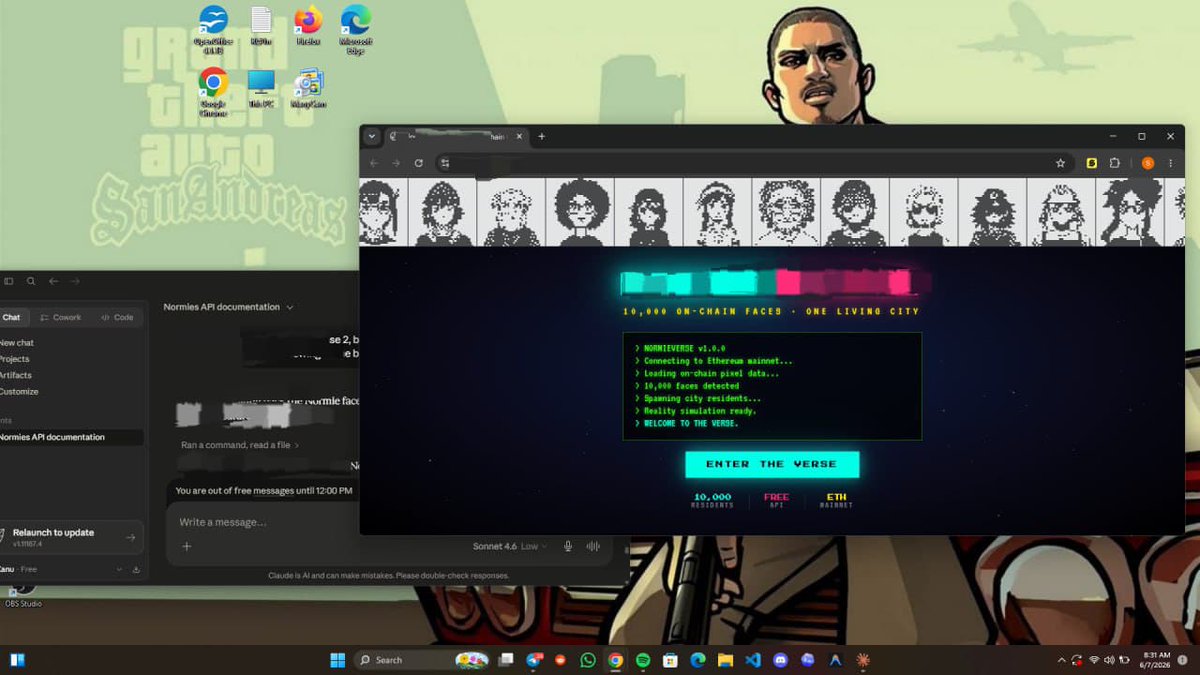Open the Google Chrome desktop shortcut
Viewport: 1200px width, 675px height.
pyautogui.click(x=212, y=90)
